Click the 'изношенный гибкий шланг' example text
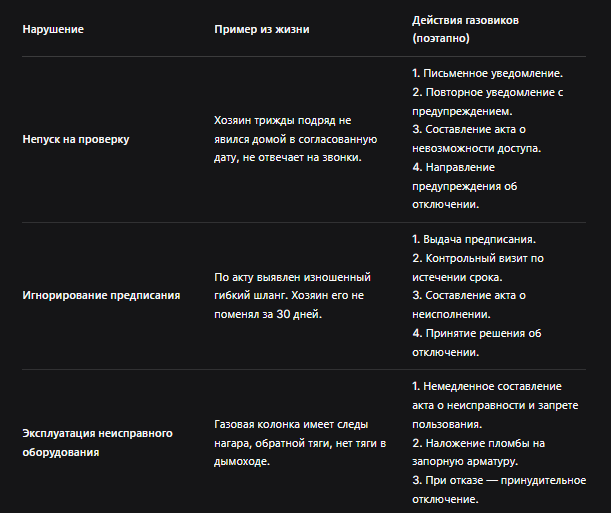Viewport: 611px width, 513px height. (x=292, y=296)
